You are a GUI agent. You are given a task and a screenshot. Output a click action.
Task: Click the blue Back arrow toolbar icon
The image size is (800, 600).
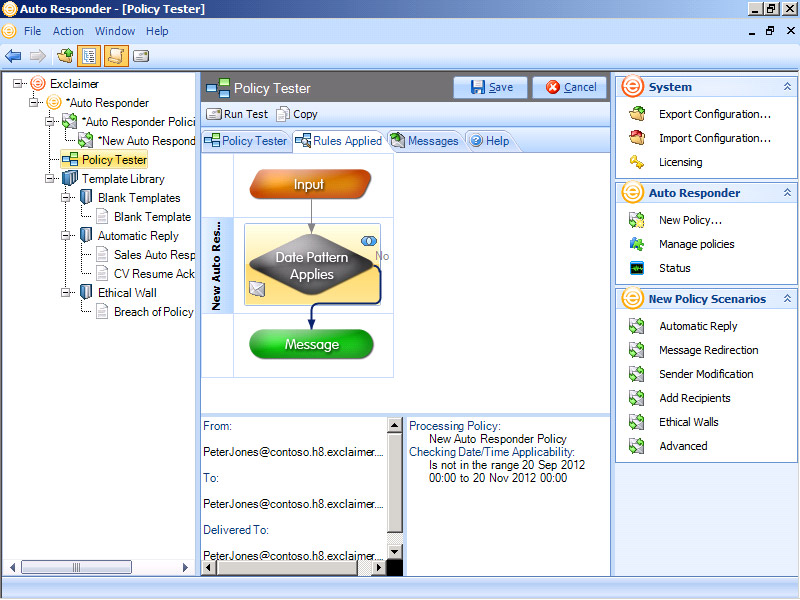pyautogui.click(x=13, y=56)
